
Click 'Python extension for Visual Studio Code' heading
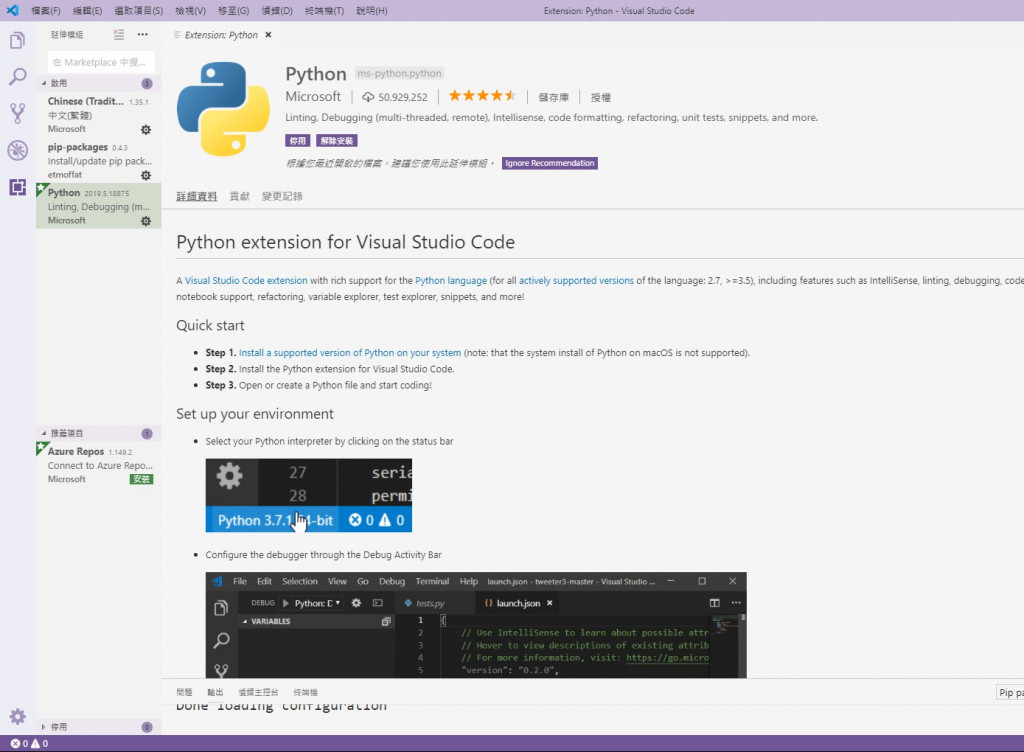coord(345,242)
